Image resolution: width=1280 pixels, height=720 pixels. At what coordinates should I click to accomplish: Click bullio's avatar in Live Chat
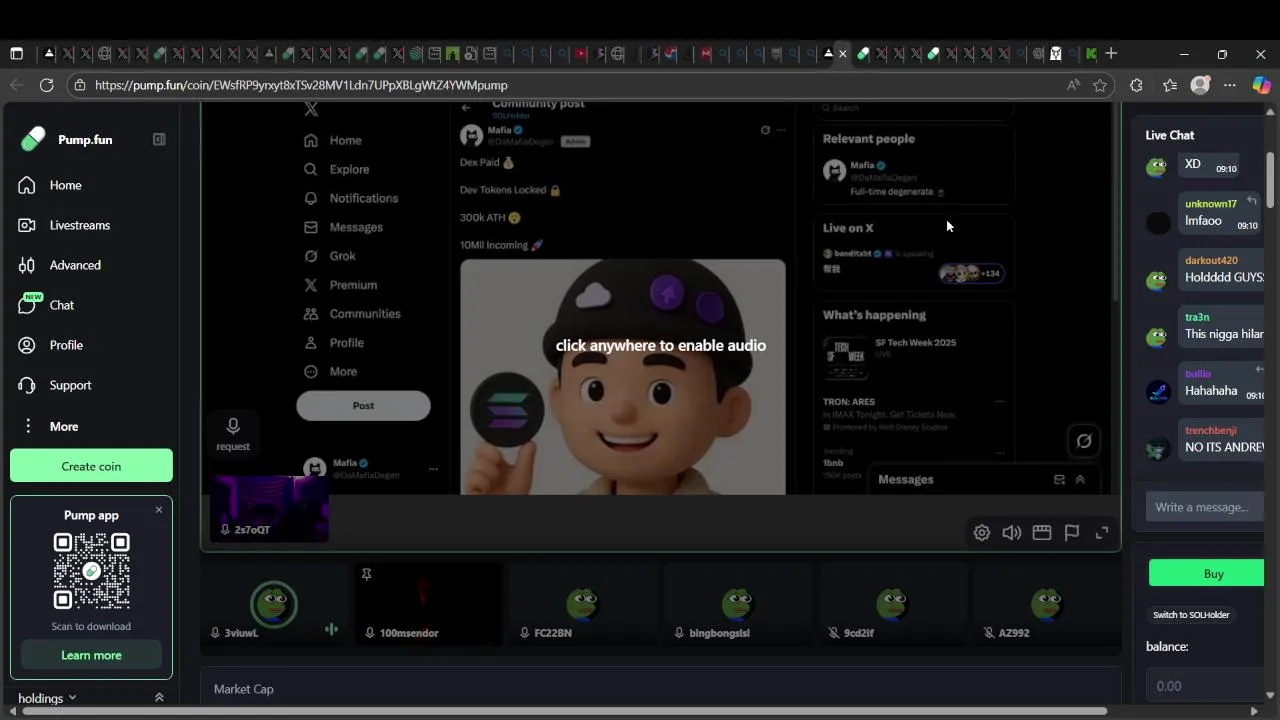[1158, 392]
